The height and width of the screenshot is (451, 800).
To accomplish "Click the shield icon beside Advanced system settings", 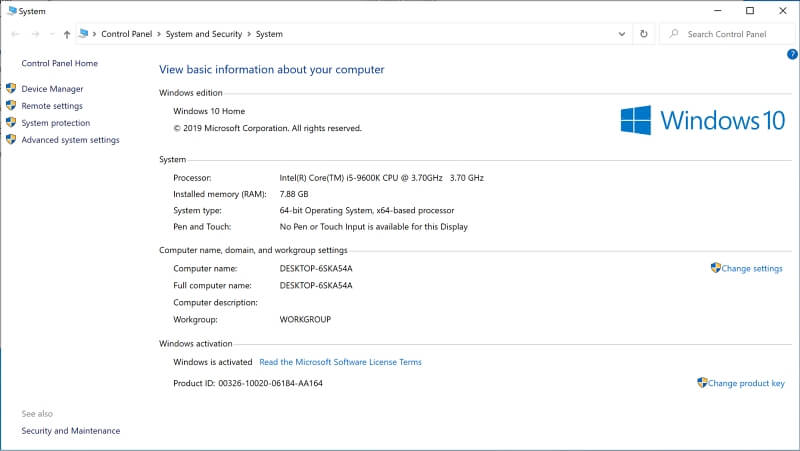I will tap(11, 139).
